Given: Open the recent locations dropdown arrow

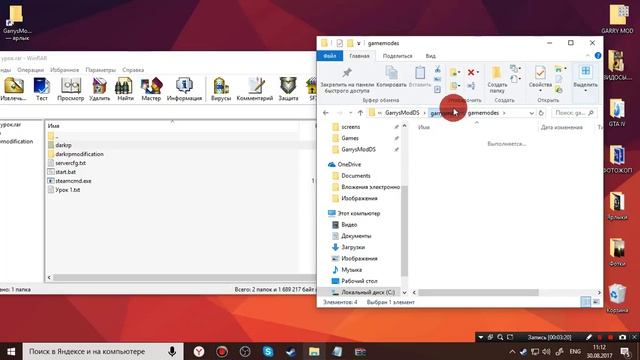Looking at the screenshot, I should click(350, 113).
